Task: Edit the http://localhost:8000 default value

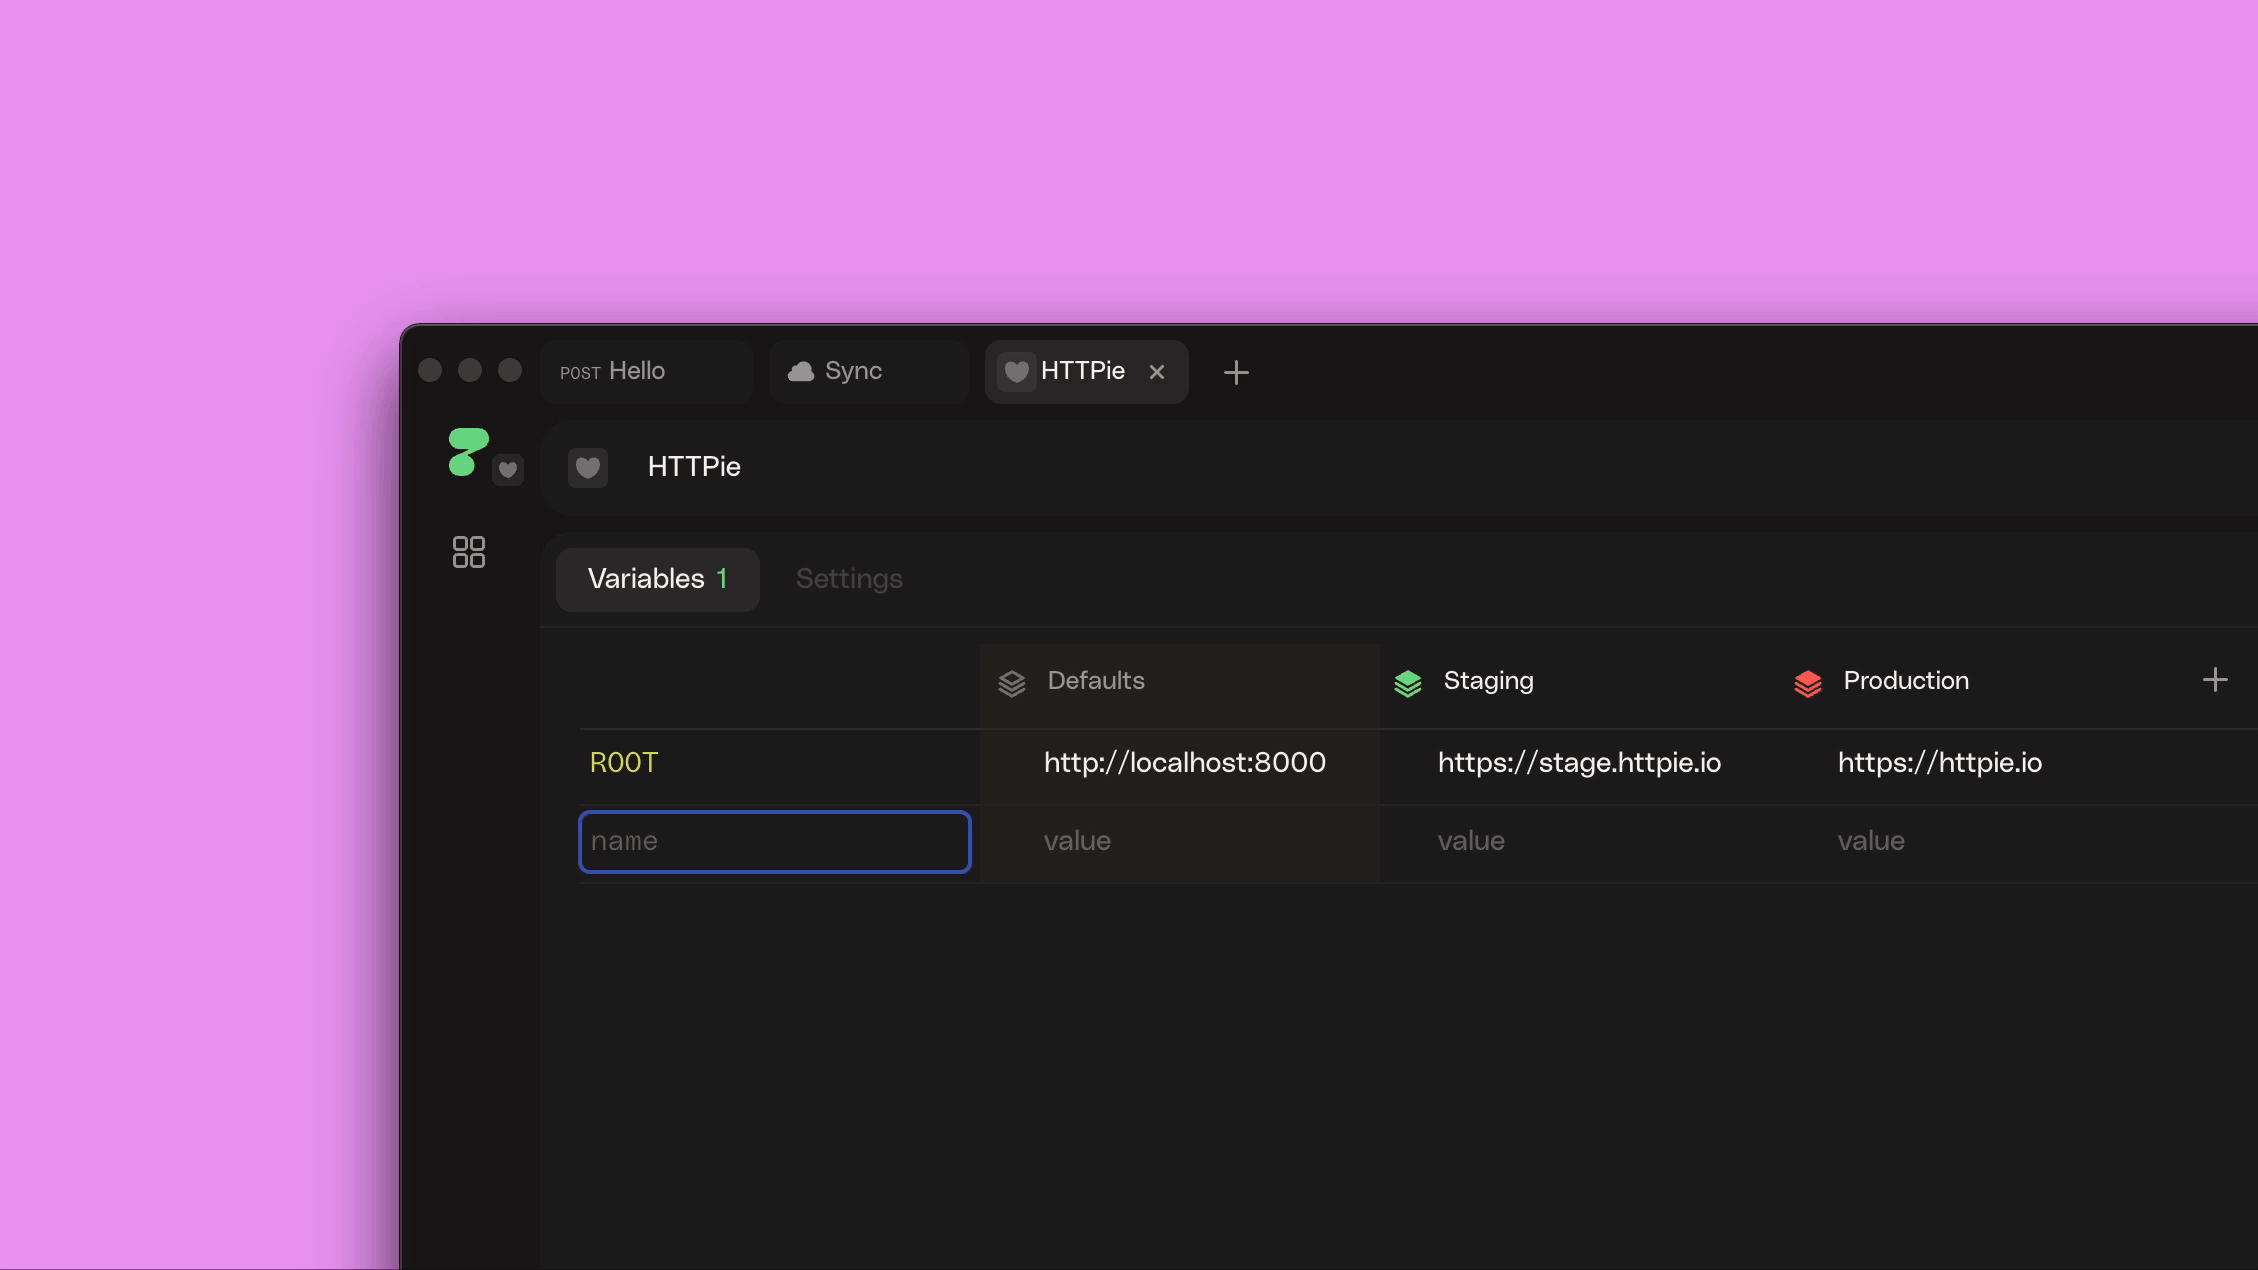Action: pyautogui.click(x=1184, y=763)
